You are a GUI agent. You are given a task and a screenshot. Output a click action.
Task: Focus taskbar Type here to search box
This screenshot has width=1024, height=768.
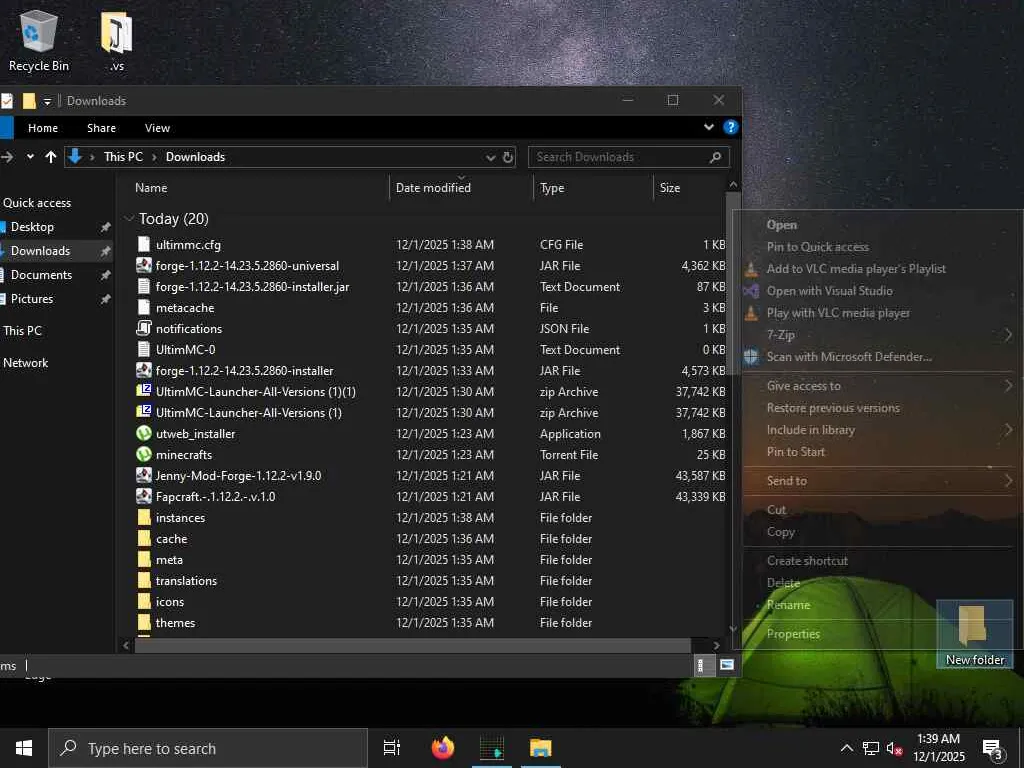208,748
